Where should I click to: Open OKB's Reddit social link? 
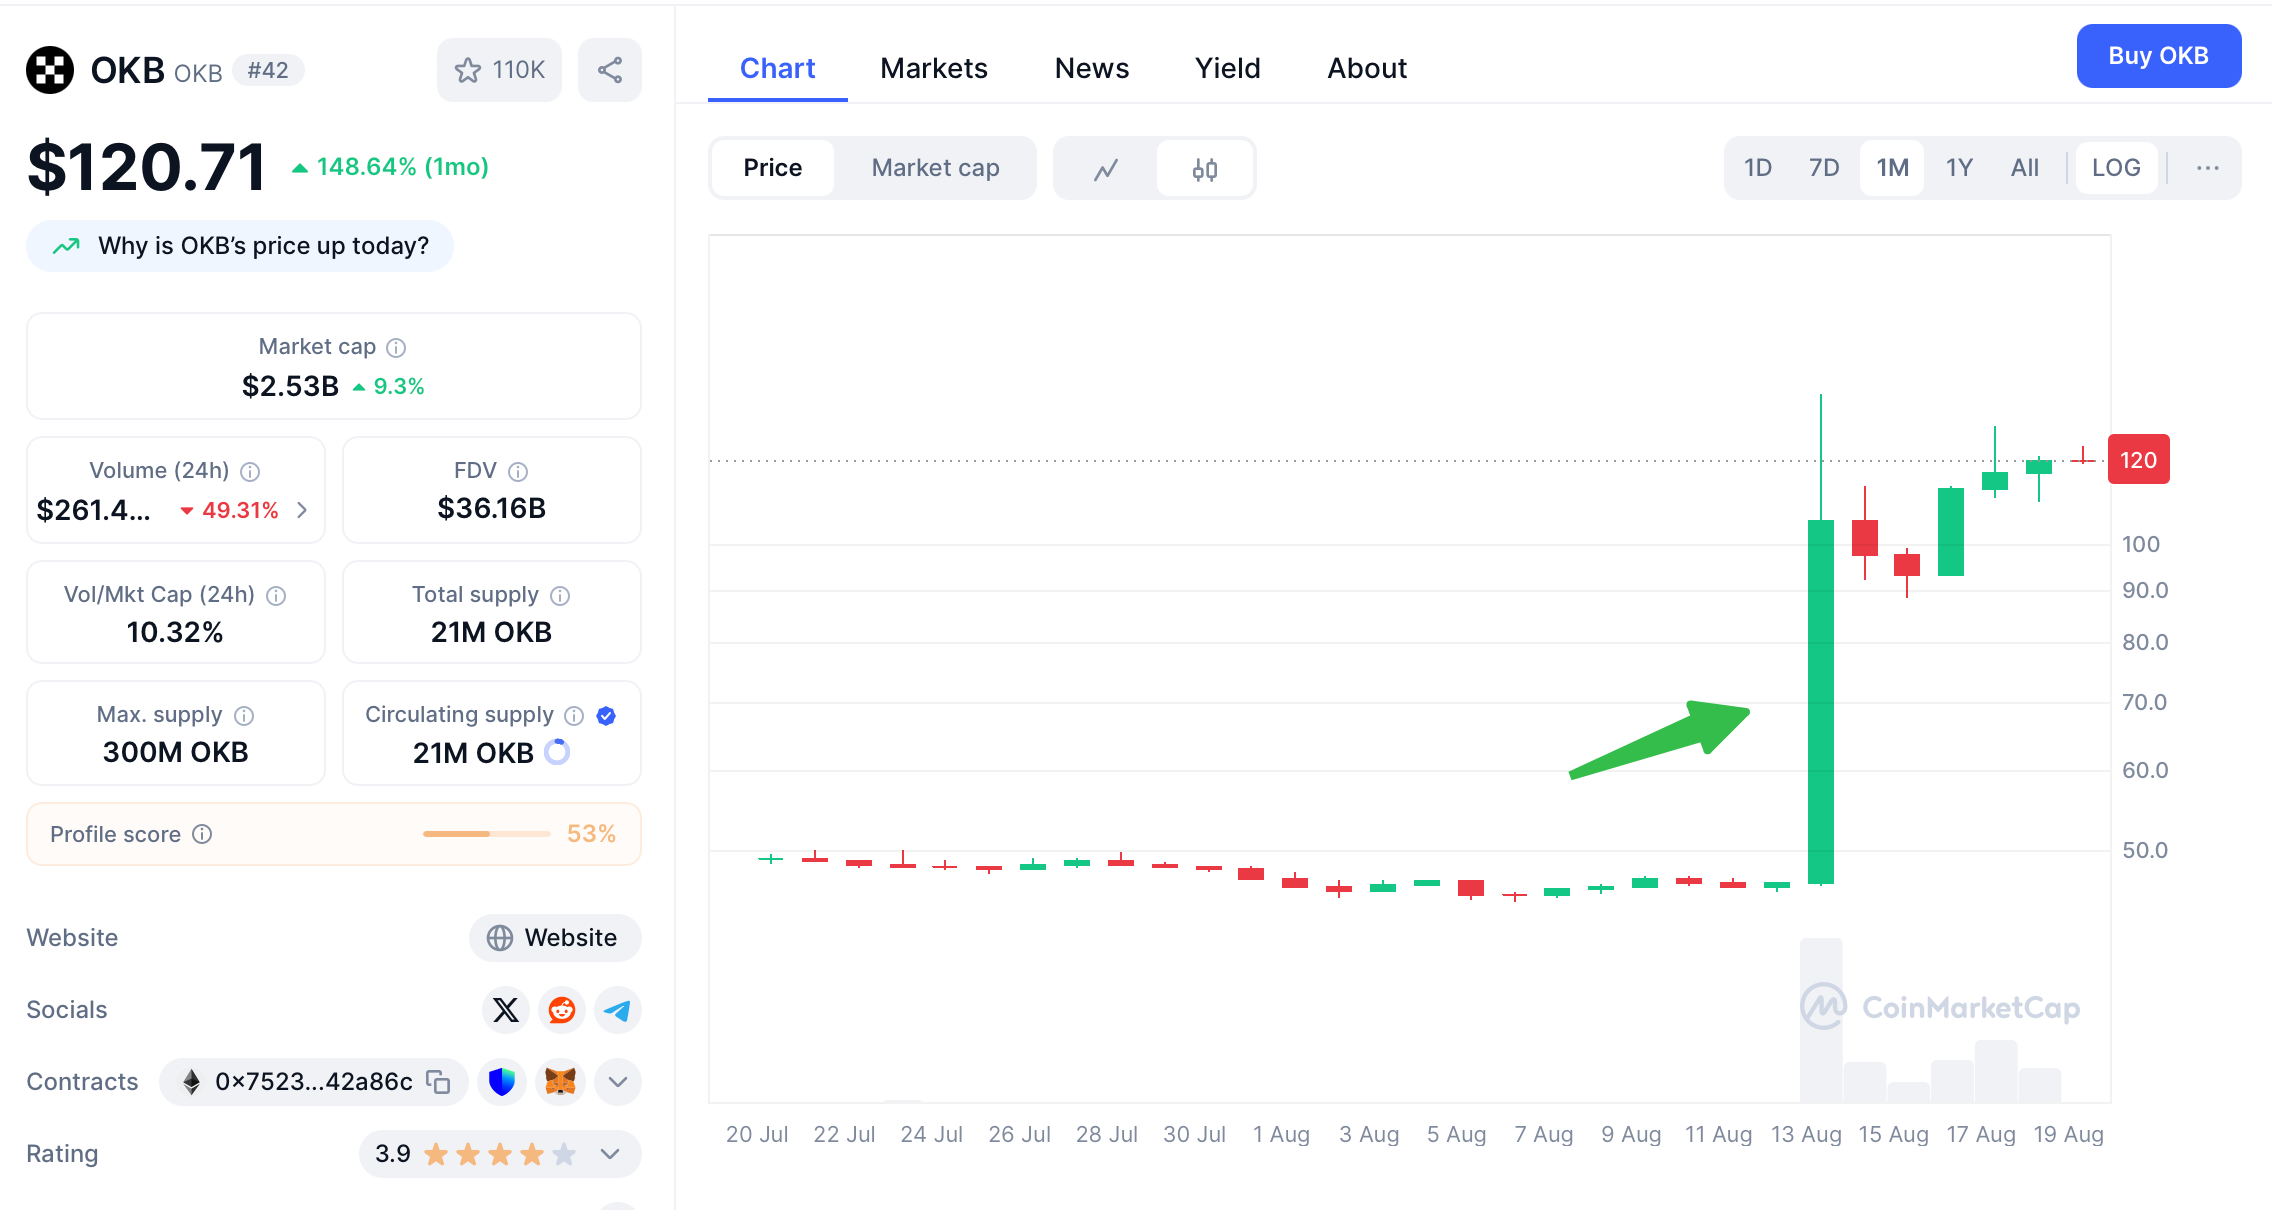coord(562,1010)
